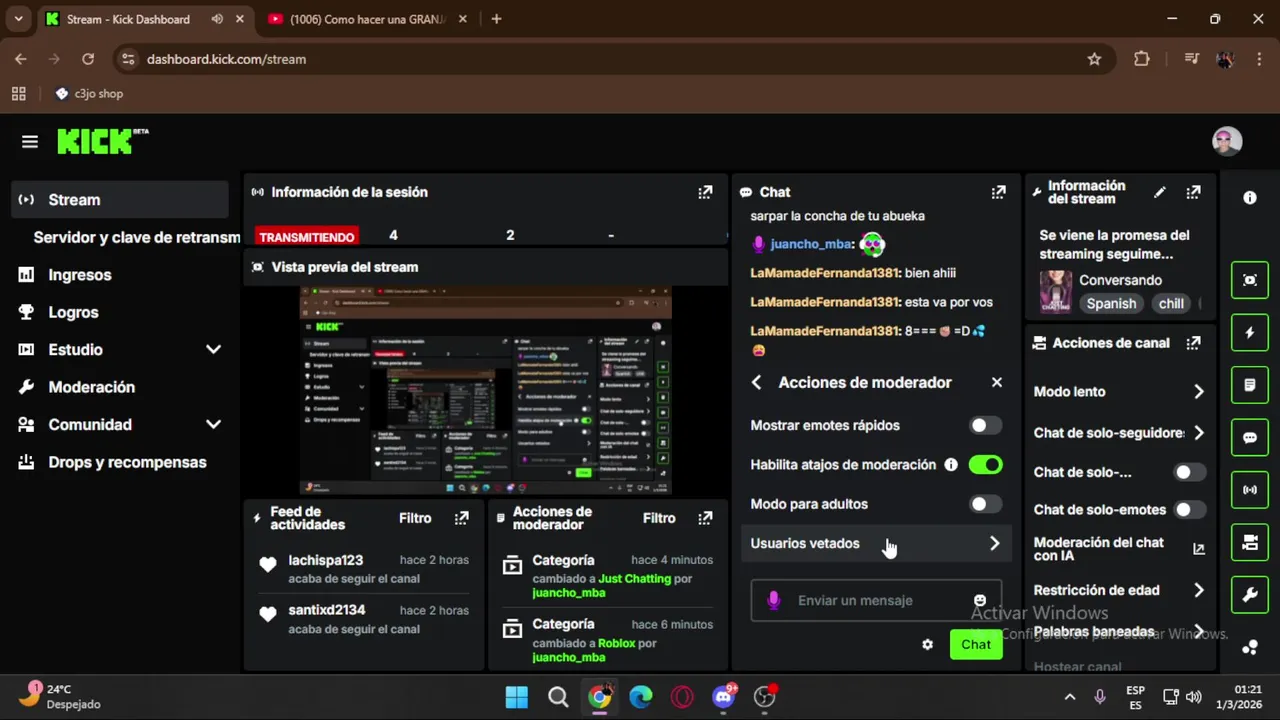Image resolution: width=1280 pixels, height=720 pixels.
Task: Toggle channel actions widget in right sidebar
Action: click(1250, 543)
